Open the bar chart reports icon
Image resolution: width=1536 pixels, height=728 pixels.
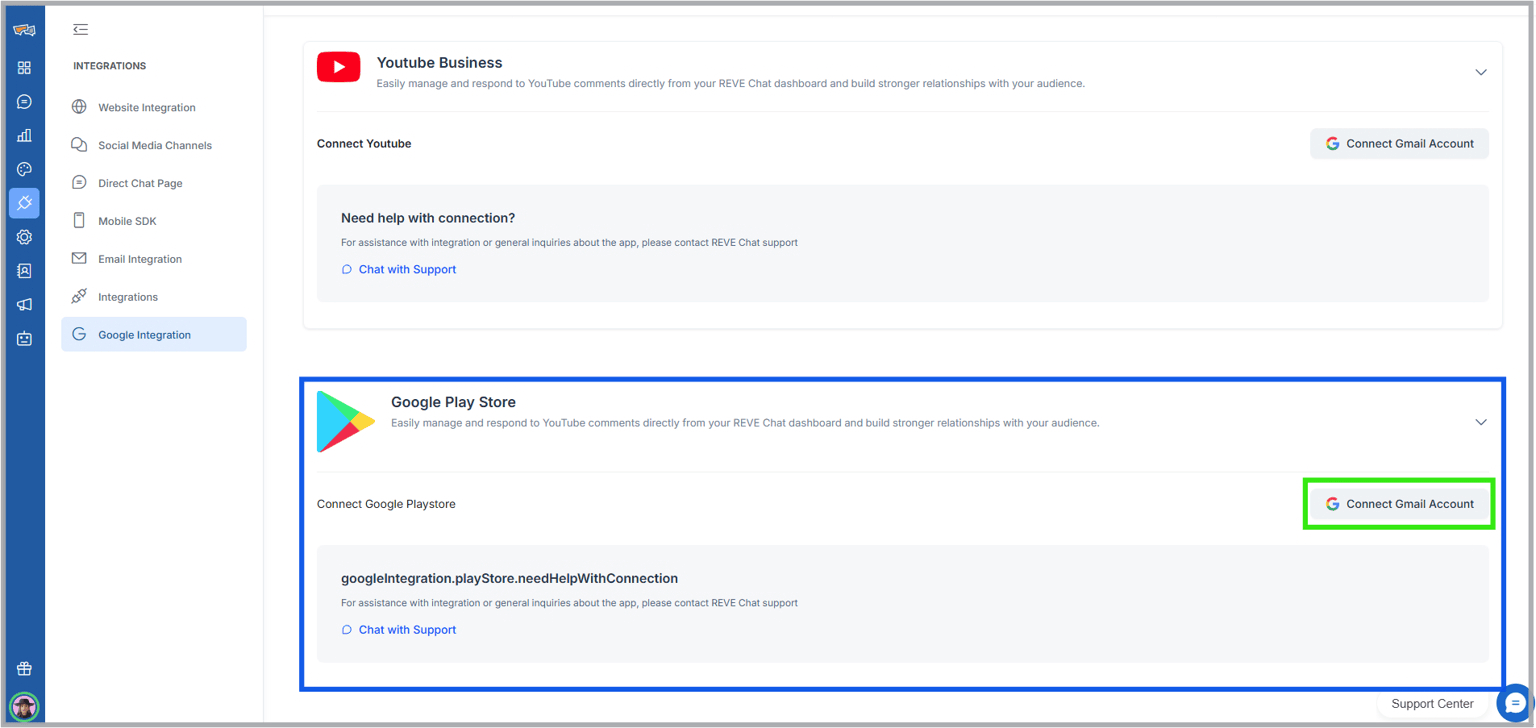coord(24,135)
